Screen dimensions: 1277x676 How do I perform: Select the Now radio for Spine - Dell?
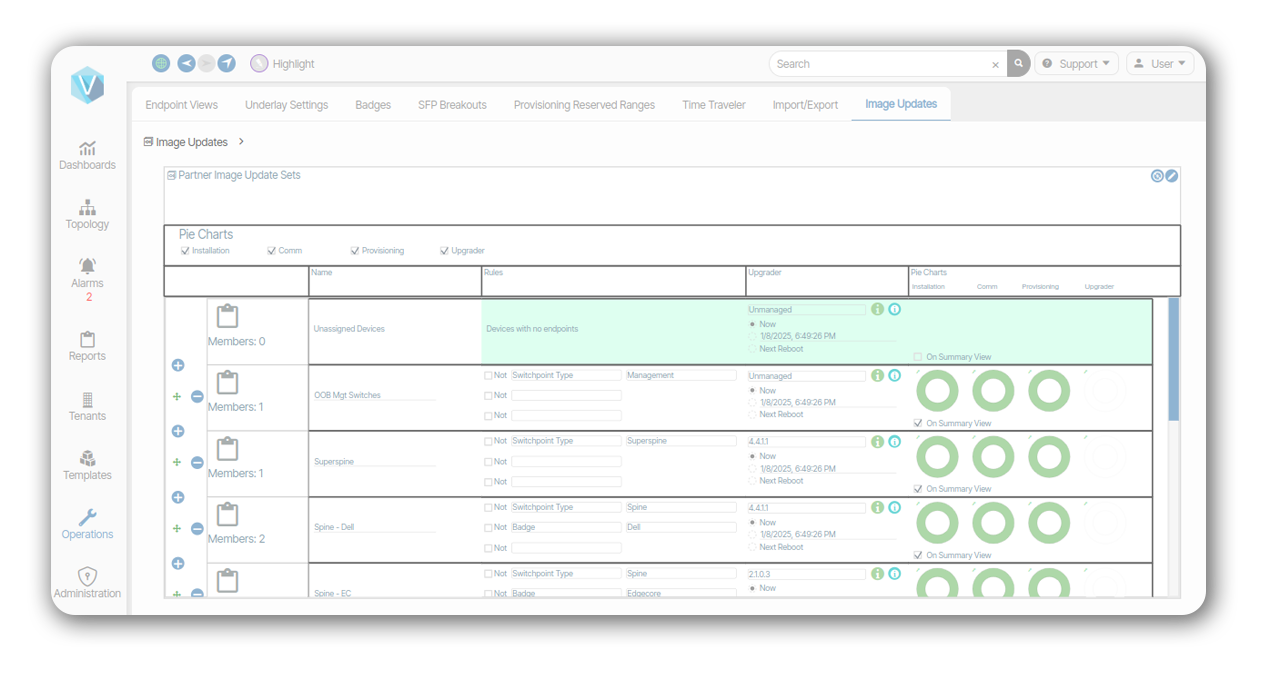[x=752, y=522]
